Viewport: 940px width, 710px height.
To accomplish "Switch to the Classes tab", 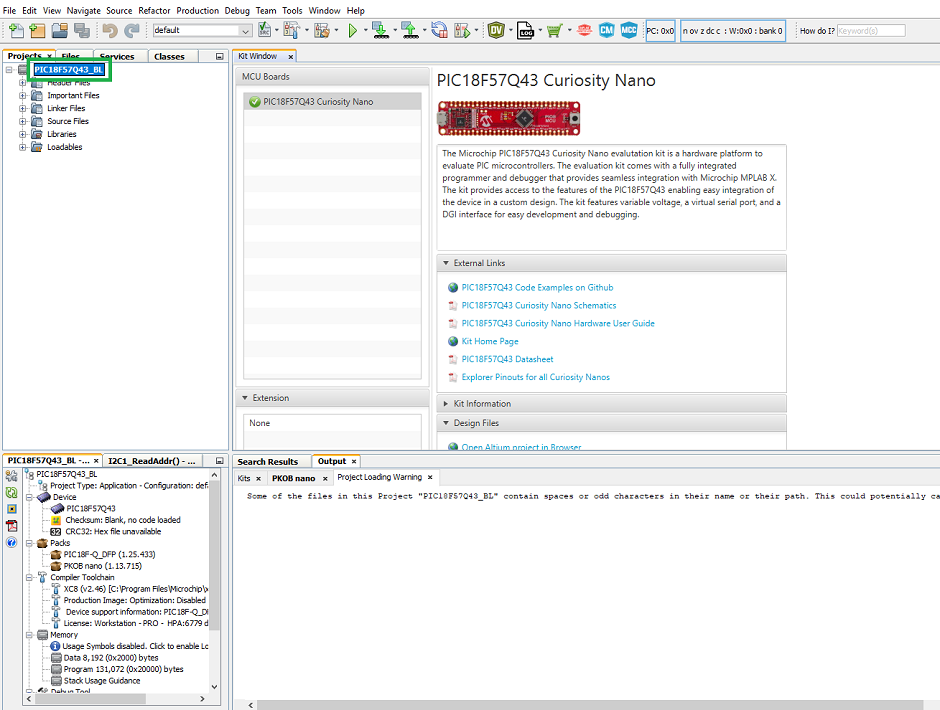I will coord(169,57).
